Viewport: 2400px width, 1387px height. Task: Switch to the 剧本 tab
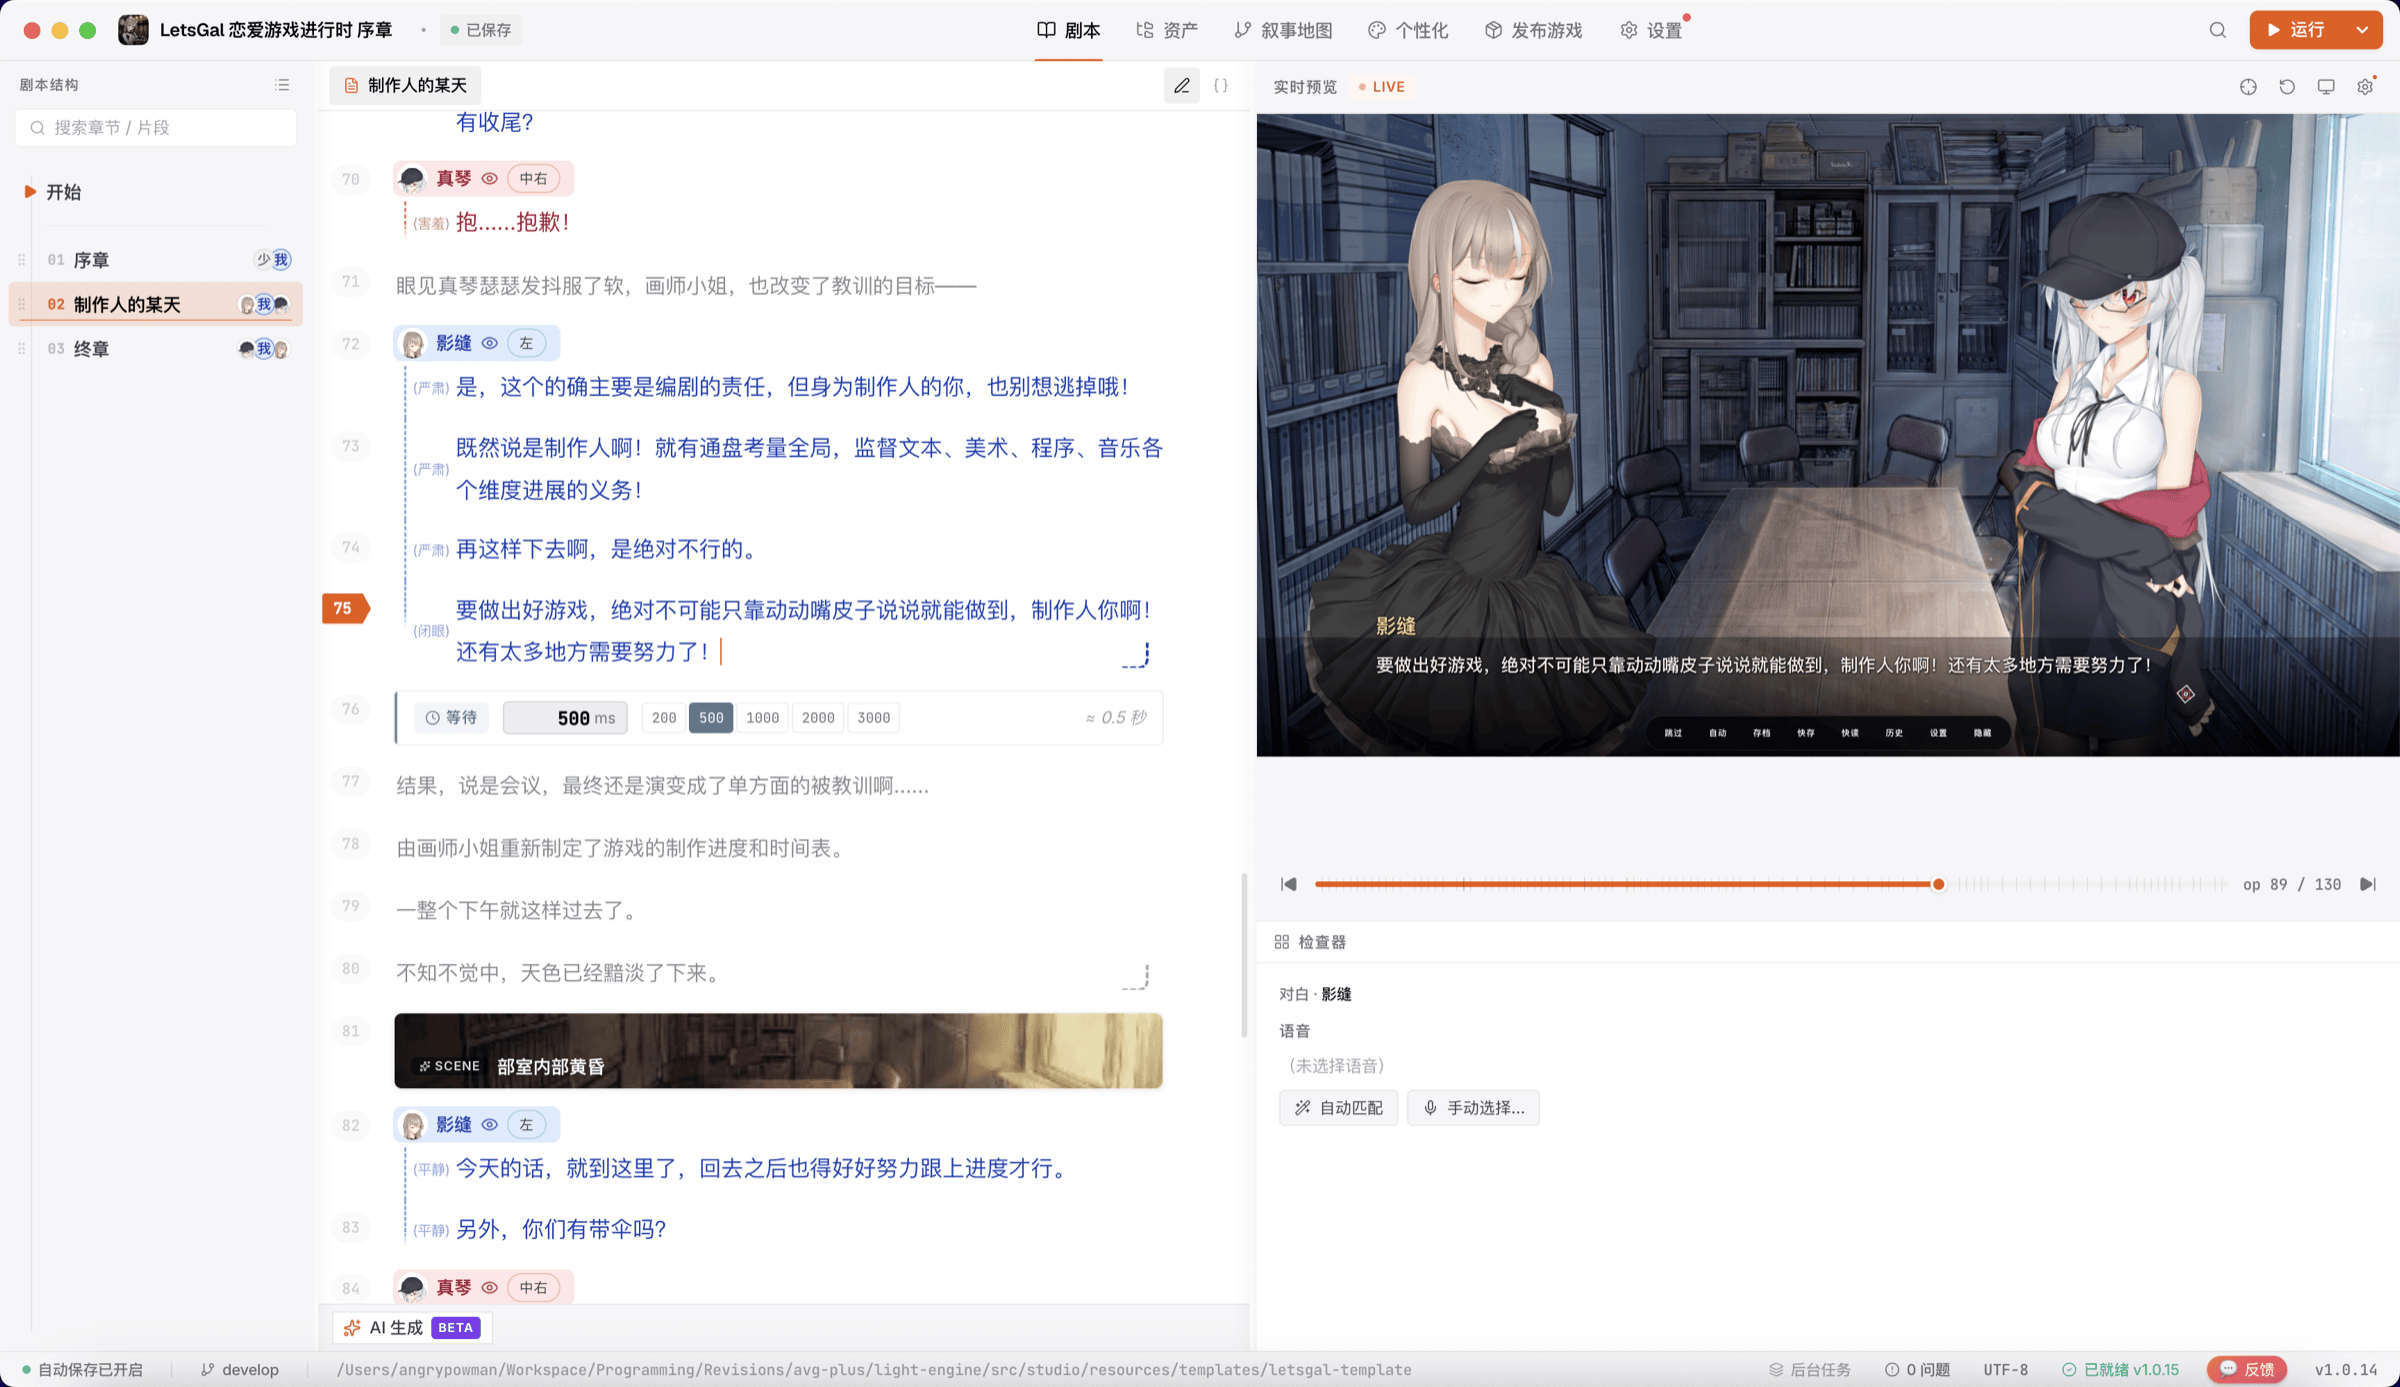(1069, 30)
